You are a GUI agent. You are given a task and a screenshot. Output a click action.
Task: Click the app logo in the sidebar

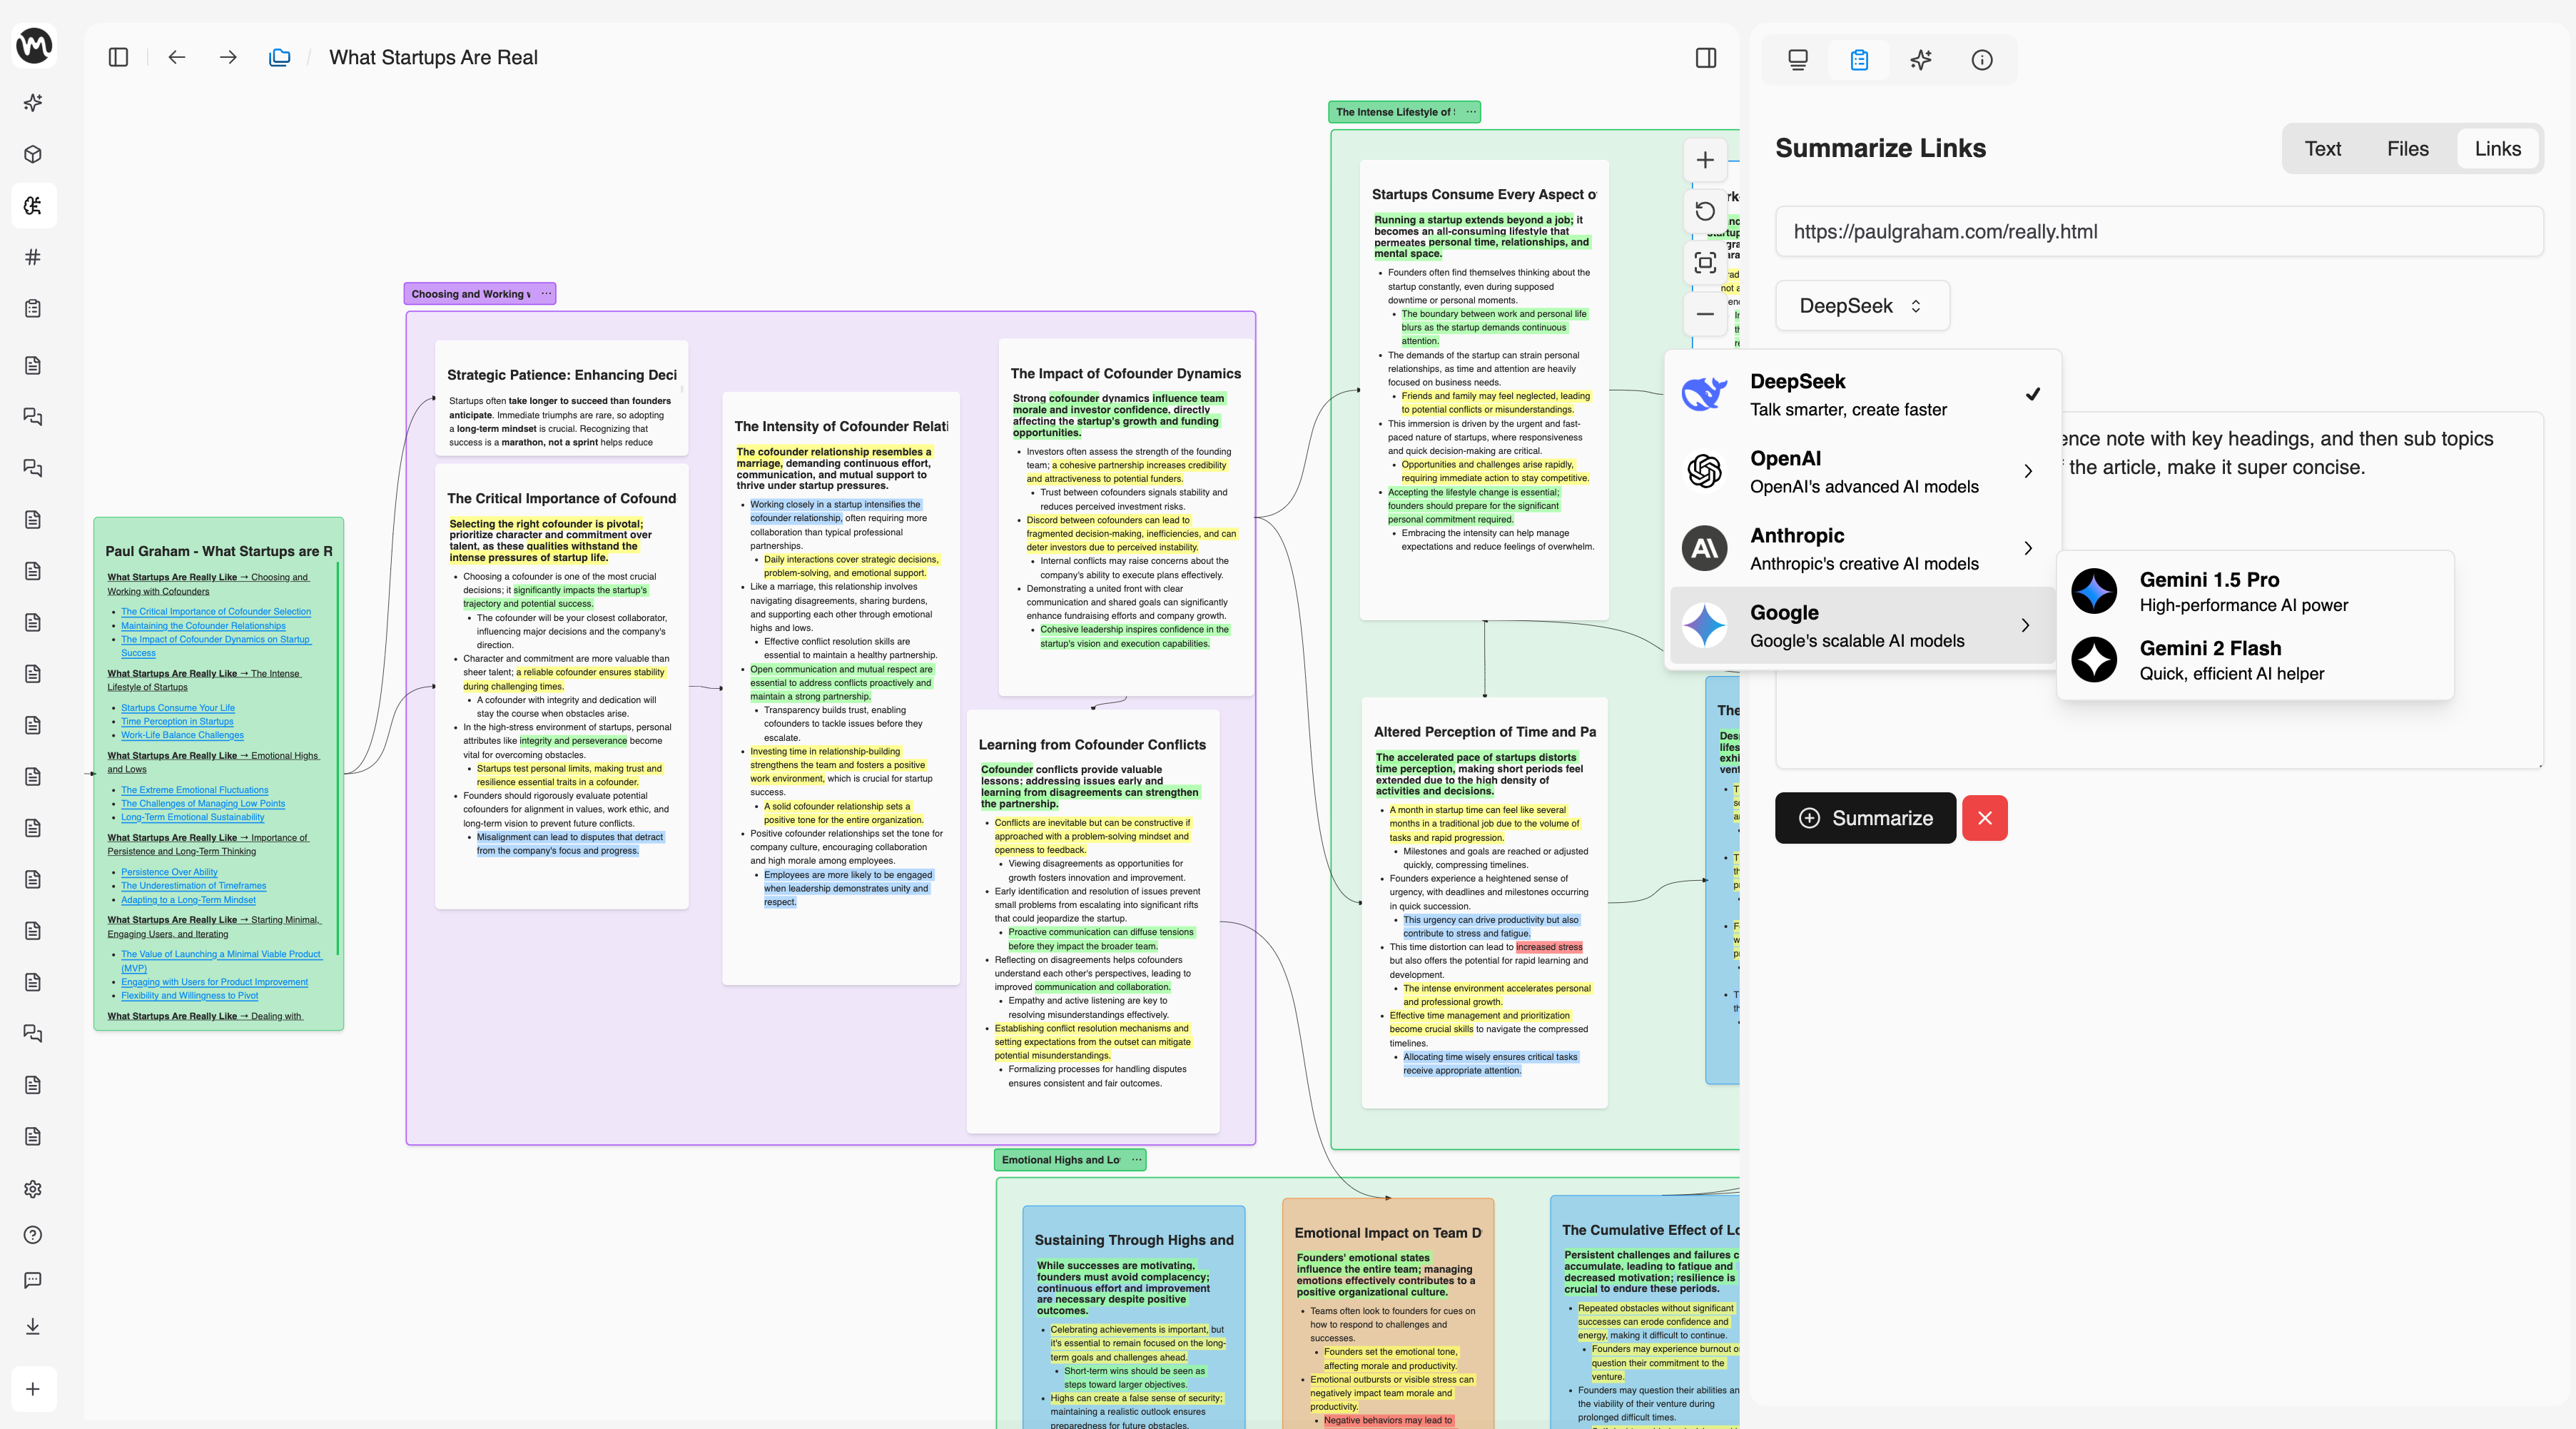pos(34,45)
